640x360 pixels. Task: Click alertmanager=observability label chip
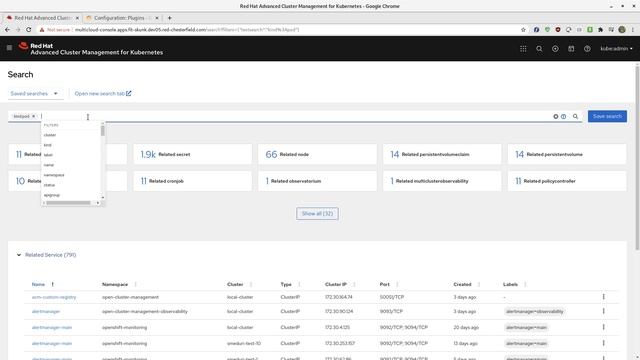click(534, 311)
